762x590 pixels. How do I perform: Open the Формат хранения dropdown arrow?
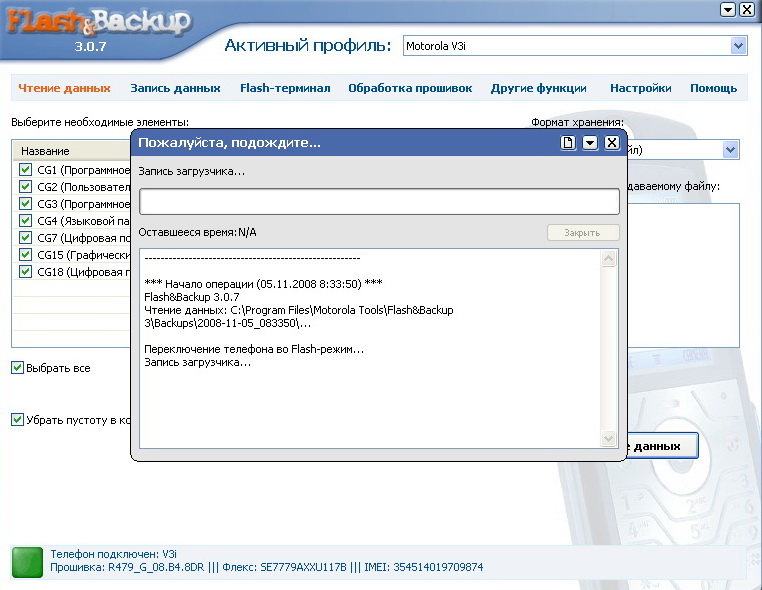[x=730, y=150]
